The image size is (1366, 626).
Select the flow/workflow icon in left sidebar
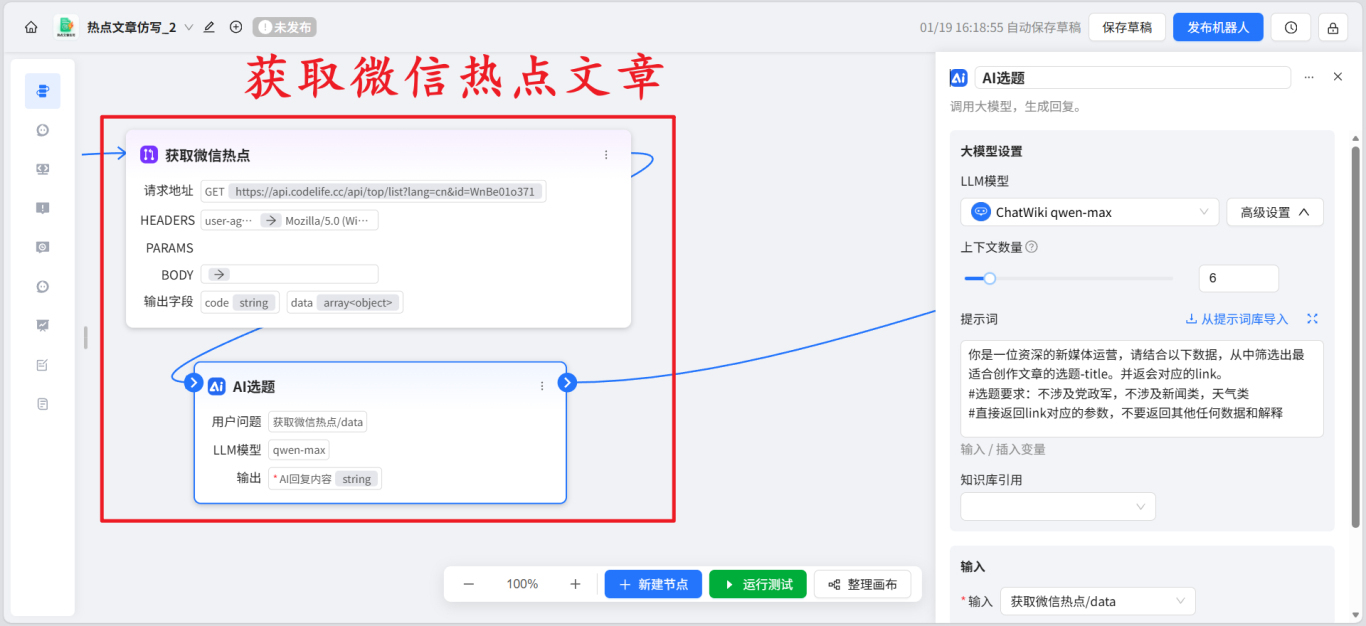click(42, 90)
